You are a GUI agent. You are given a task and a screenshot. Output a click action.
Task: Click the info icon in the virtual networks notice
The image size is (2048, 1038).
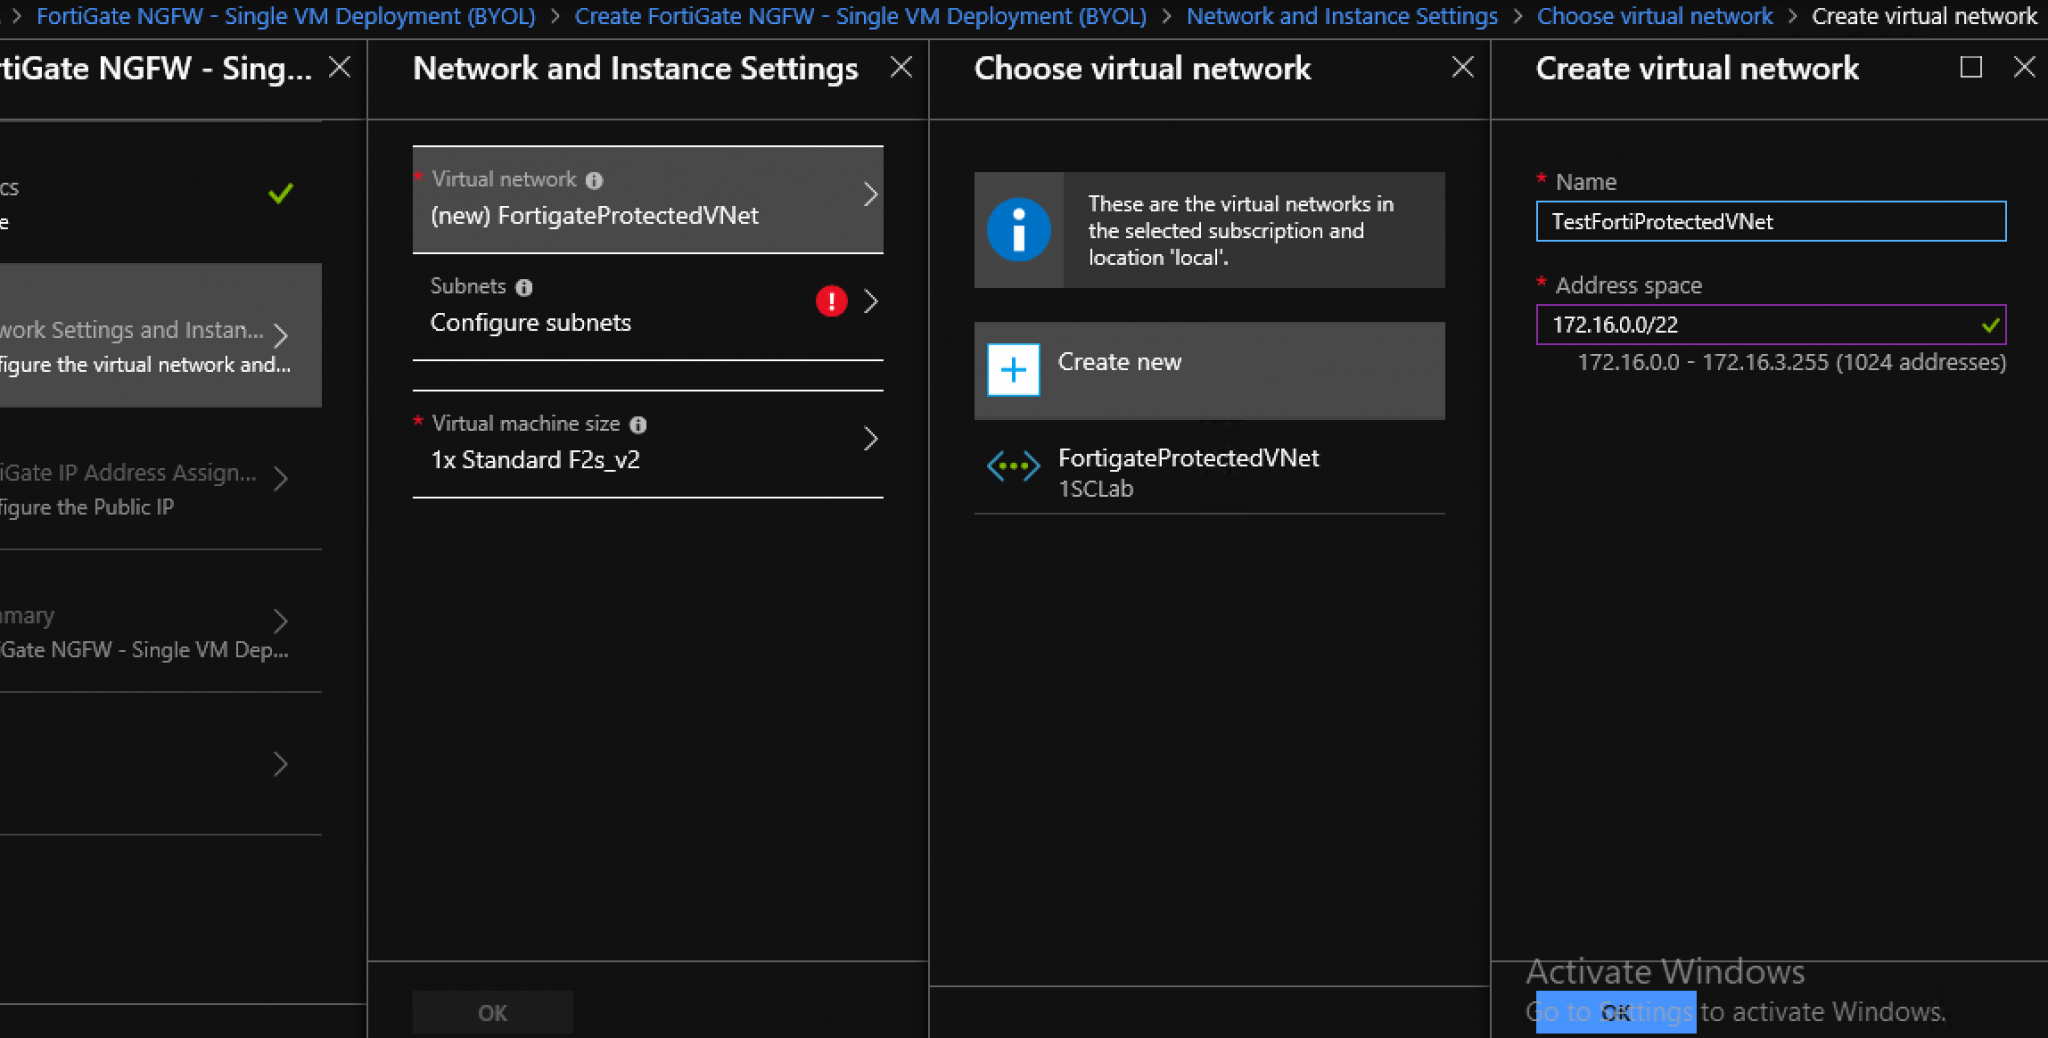pos(1018,230)
